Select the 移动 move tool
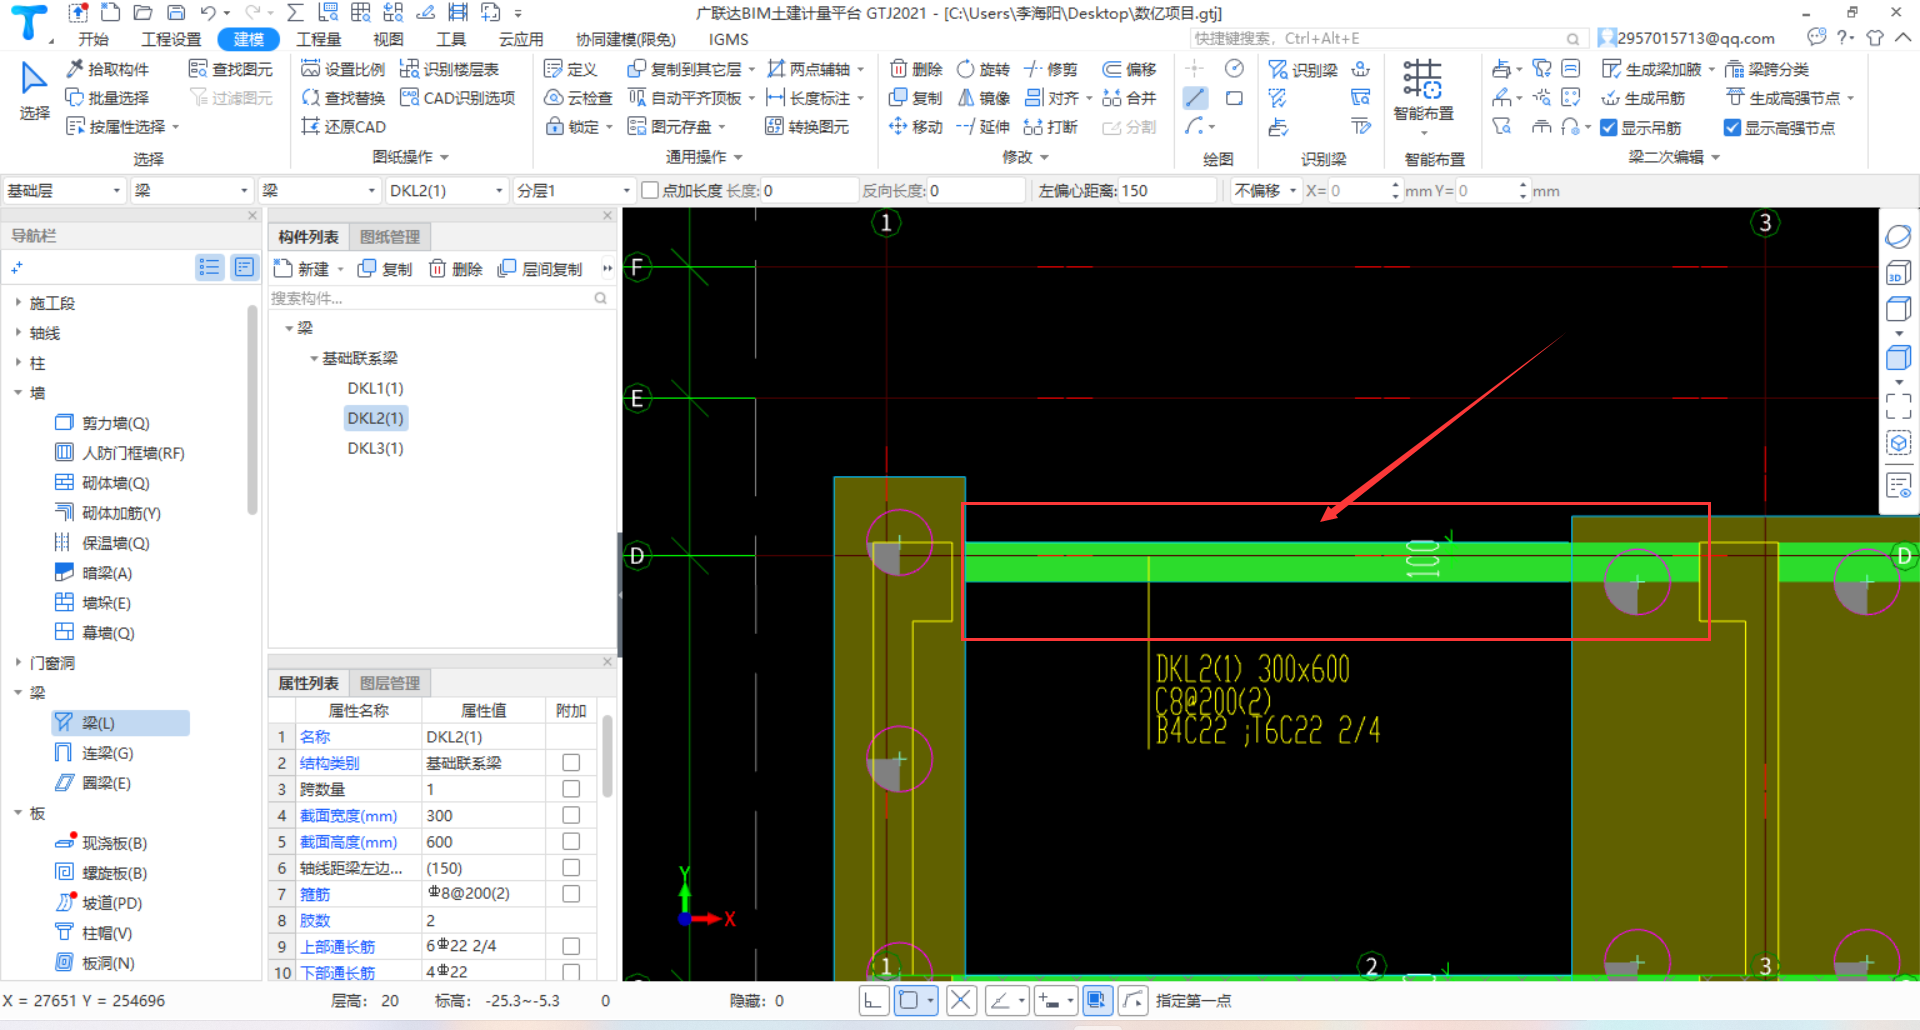Image resolution: width=1920 pixels, height=1030 pixels. click(916, 127)
